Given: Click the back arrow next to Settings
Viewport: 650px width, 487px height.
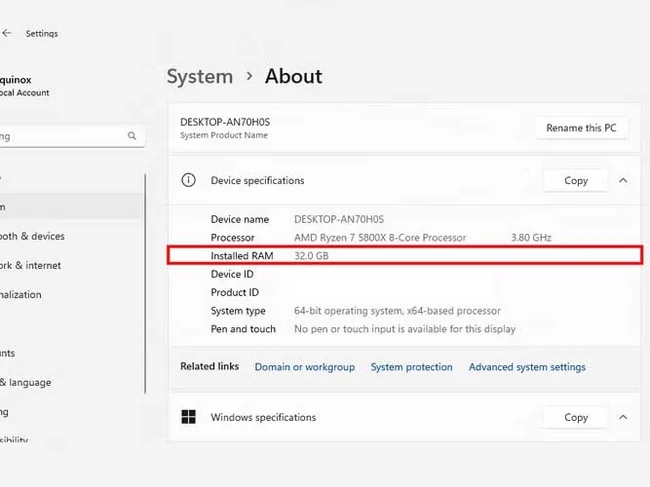Looking at the screenshot, I should 7,33.
